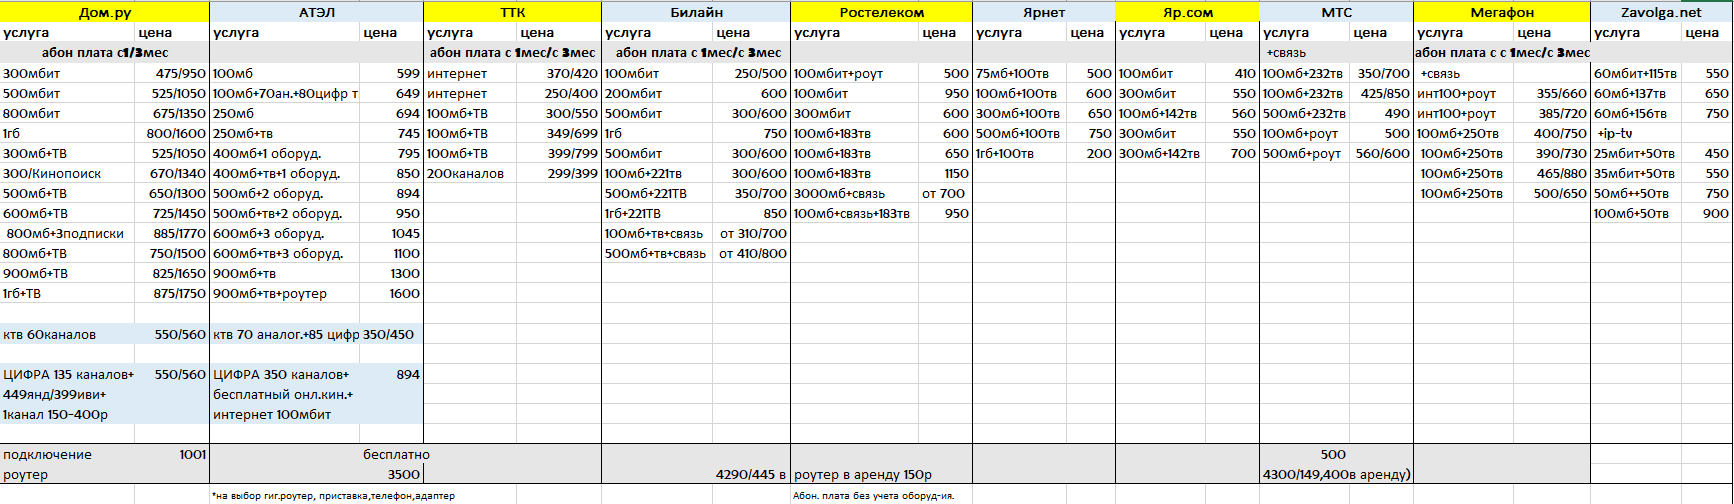Click the Мегафон header cell
The height and width of the screenshot is (504, 1734).
pos(1501,13)
